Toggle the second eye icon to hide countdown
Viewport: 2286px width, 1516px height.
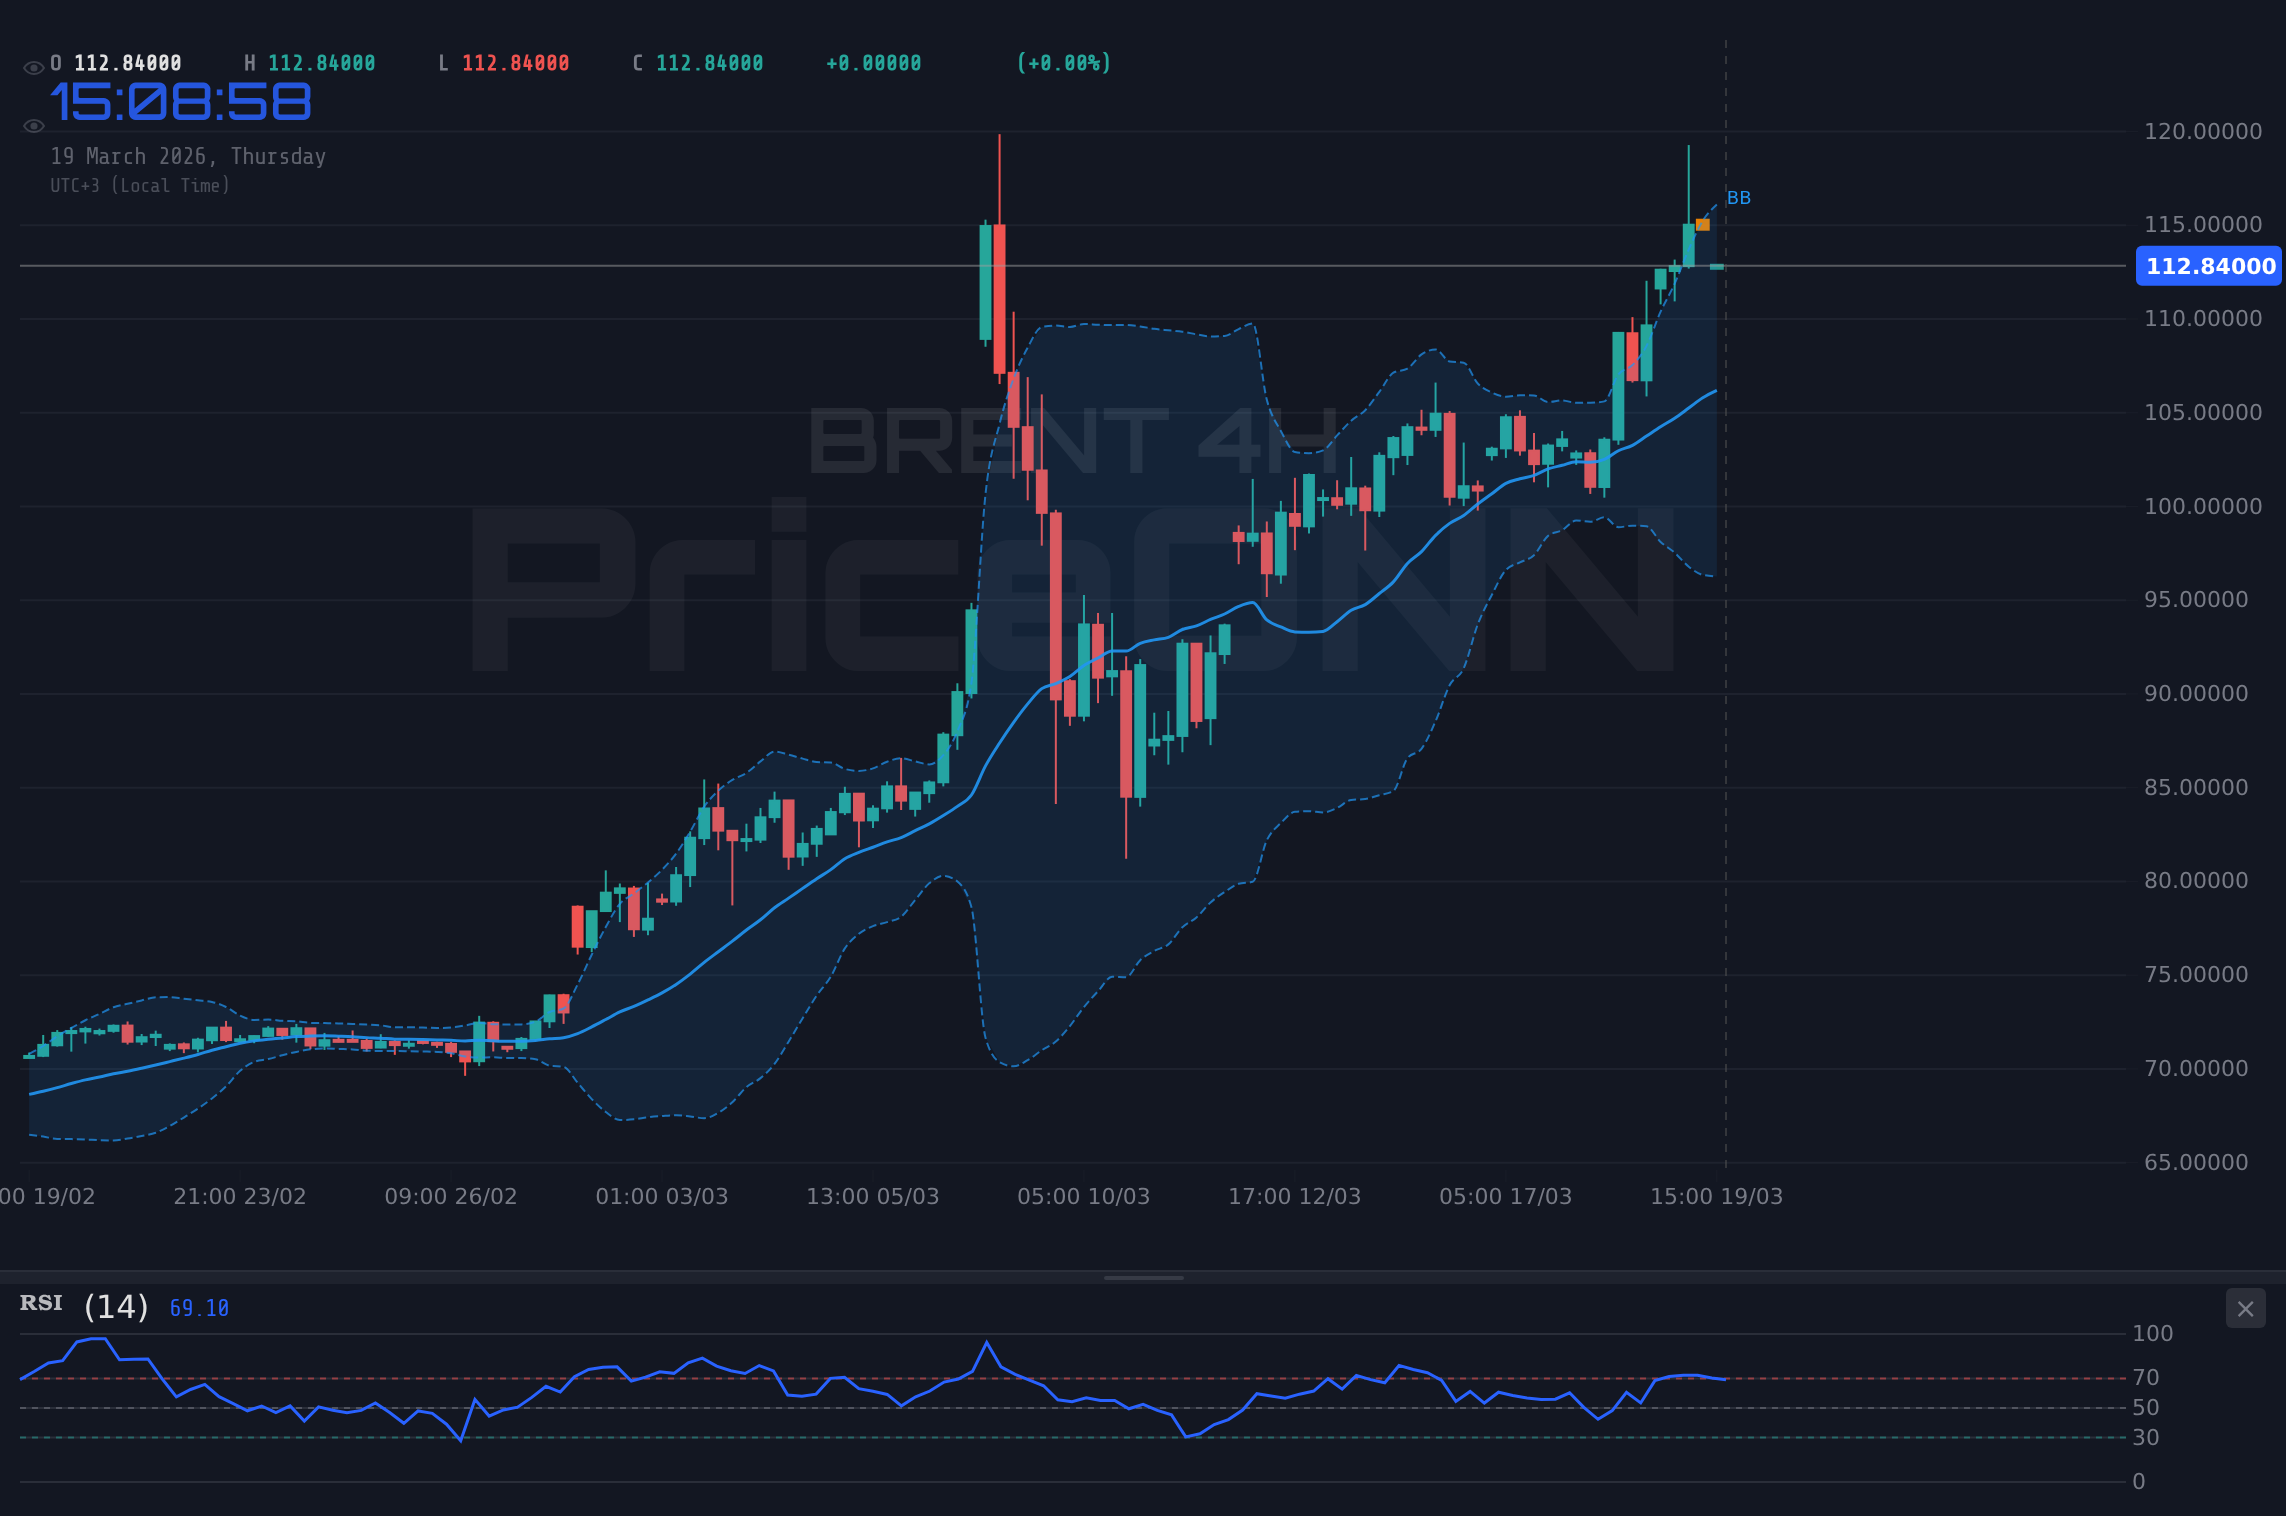click(x=33, y=125)
